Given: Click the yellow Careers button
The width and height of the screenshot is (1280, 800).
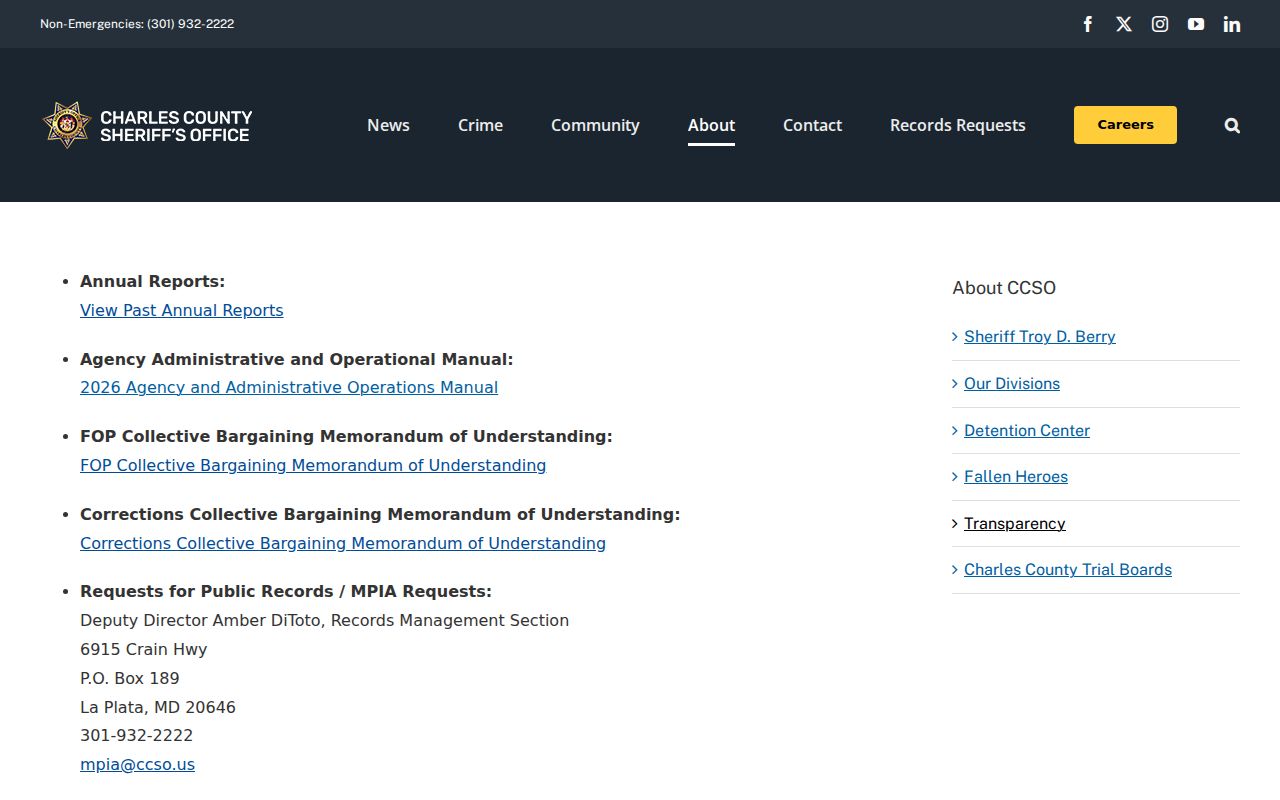Looking at the screenshot, I should click(1125, 125).
